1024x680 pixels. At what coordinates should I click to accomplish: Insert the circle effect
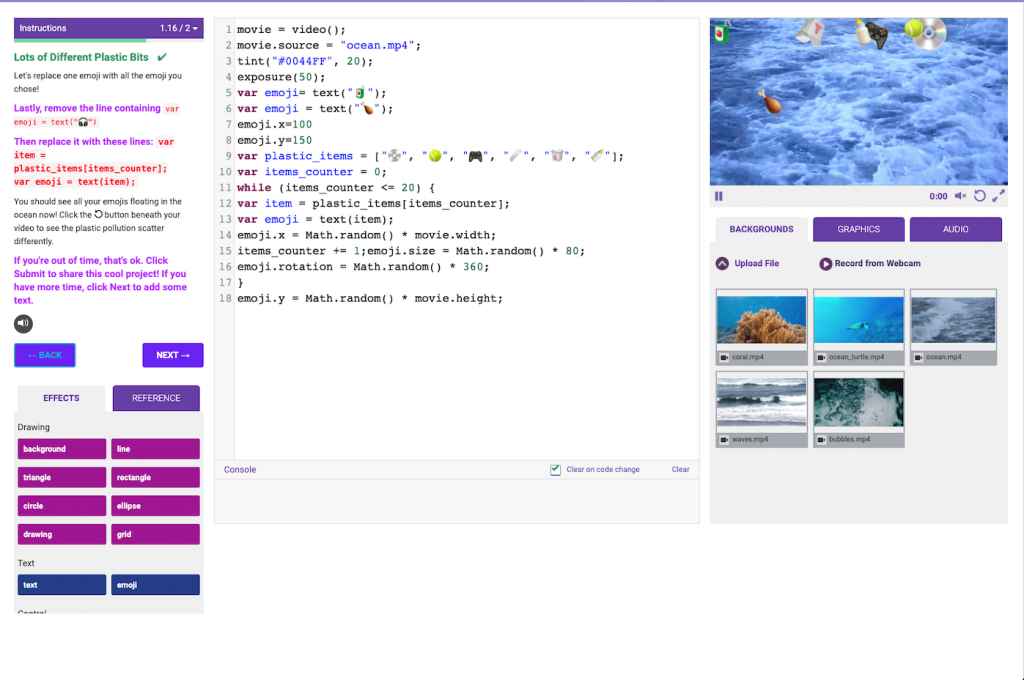61,506
